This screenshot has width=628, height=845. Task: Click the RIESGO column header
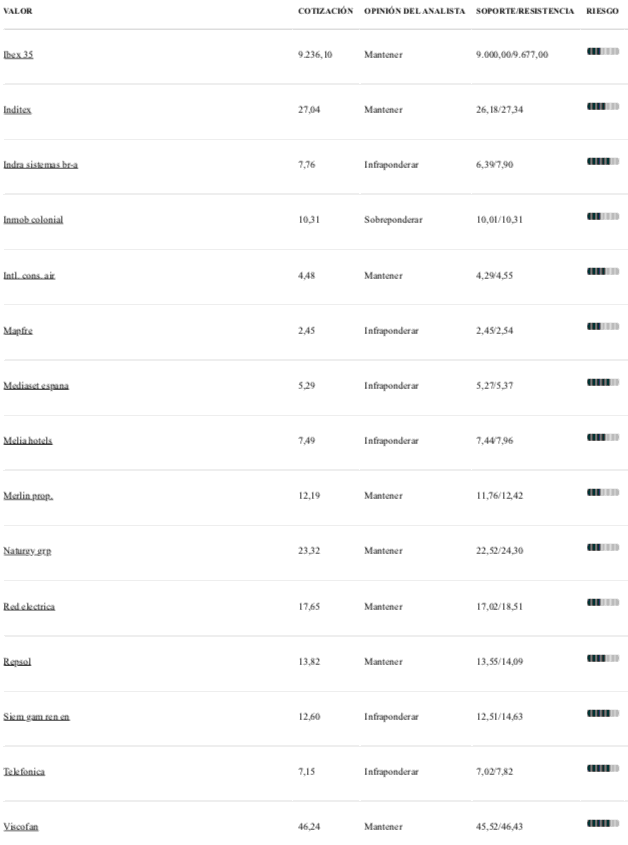[x=602, y=11]
